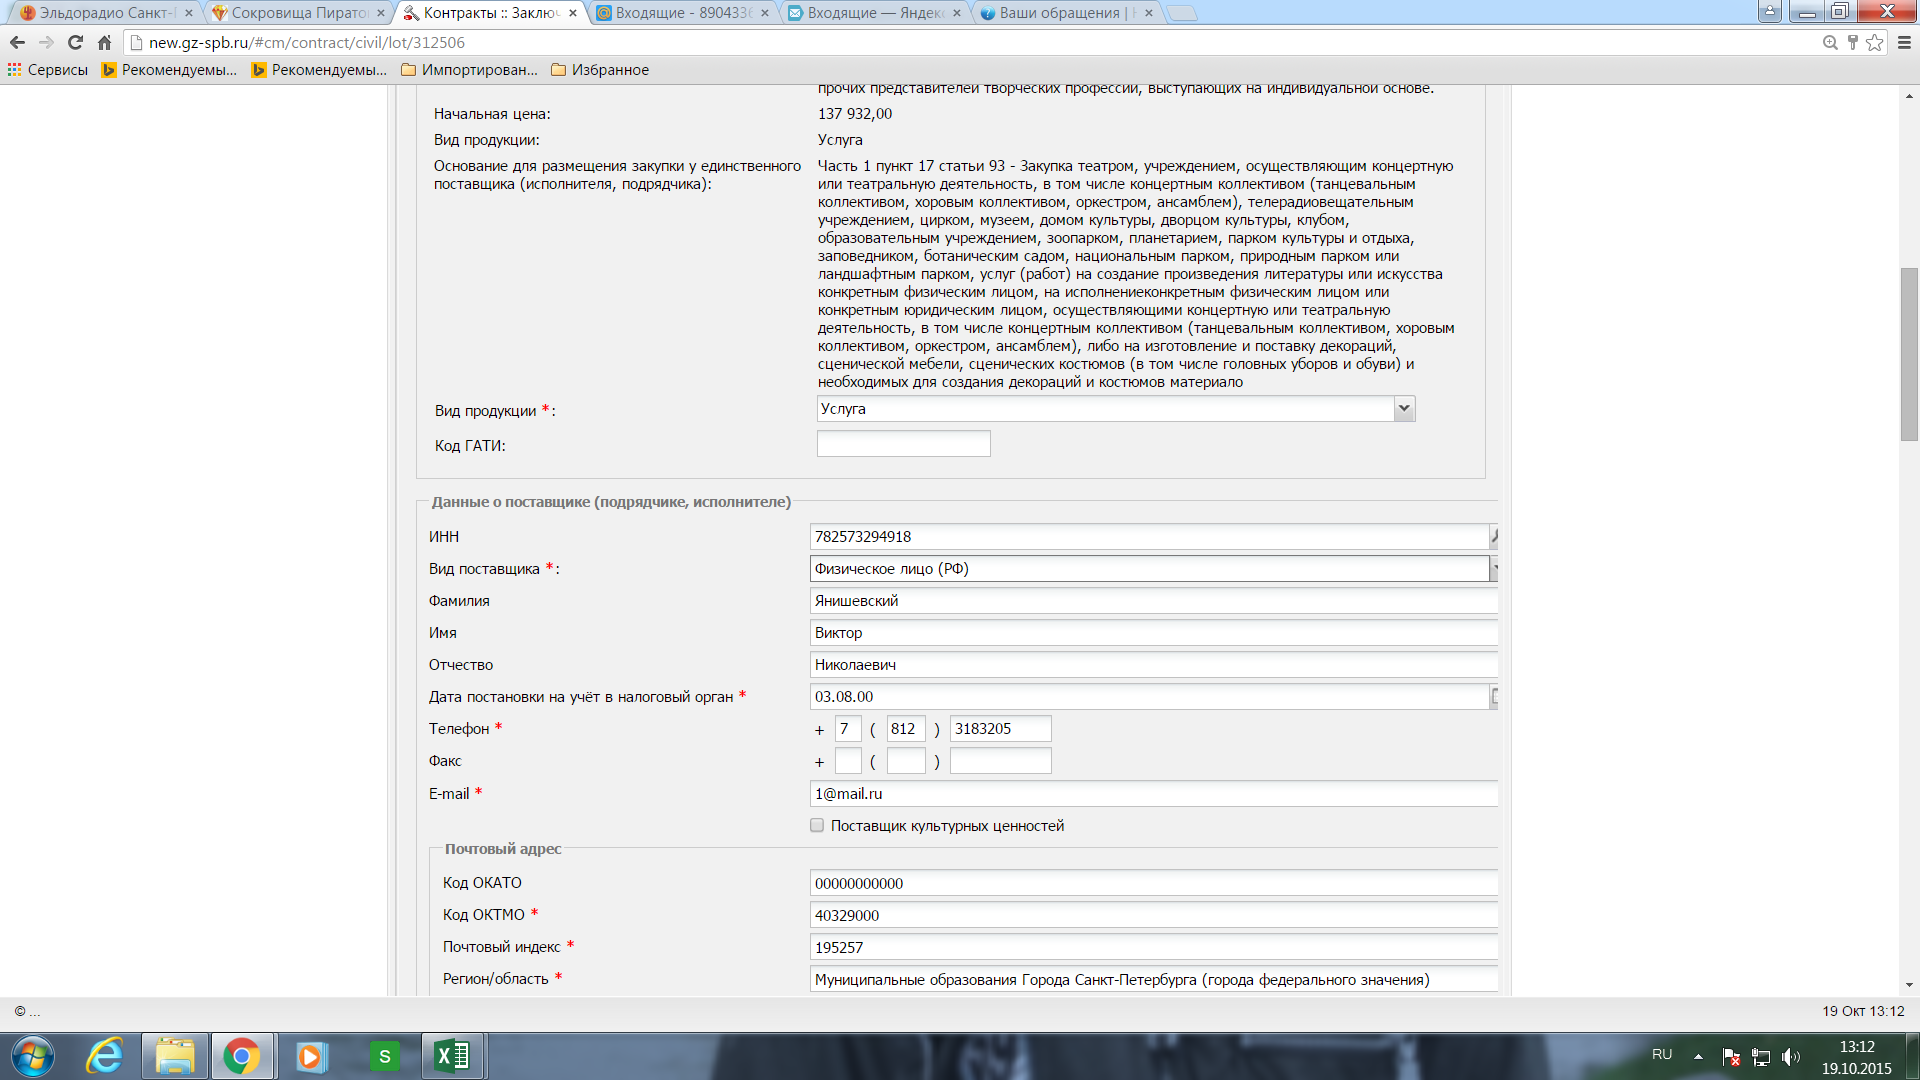This screenshot has width=1920, height=1080.
Task: Go to browser Home page
Action: pos(104,42)
